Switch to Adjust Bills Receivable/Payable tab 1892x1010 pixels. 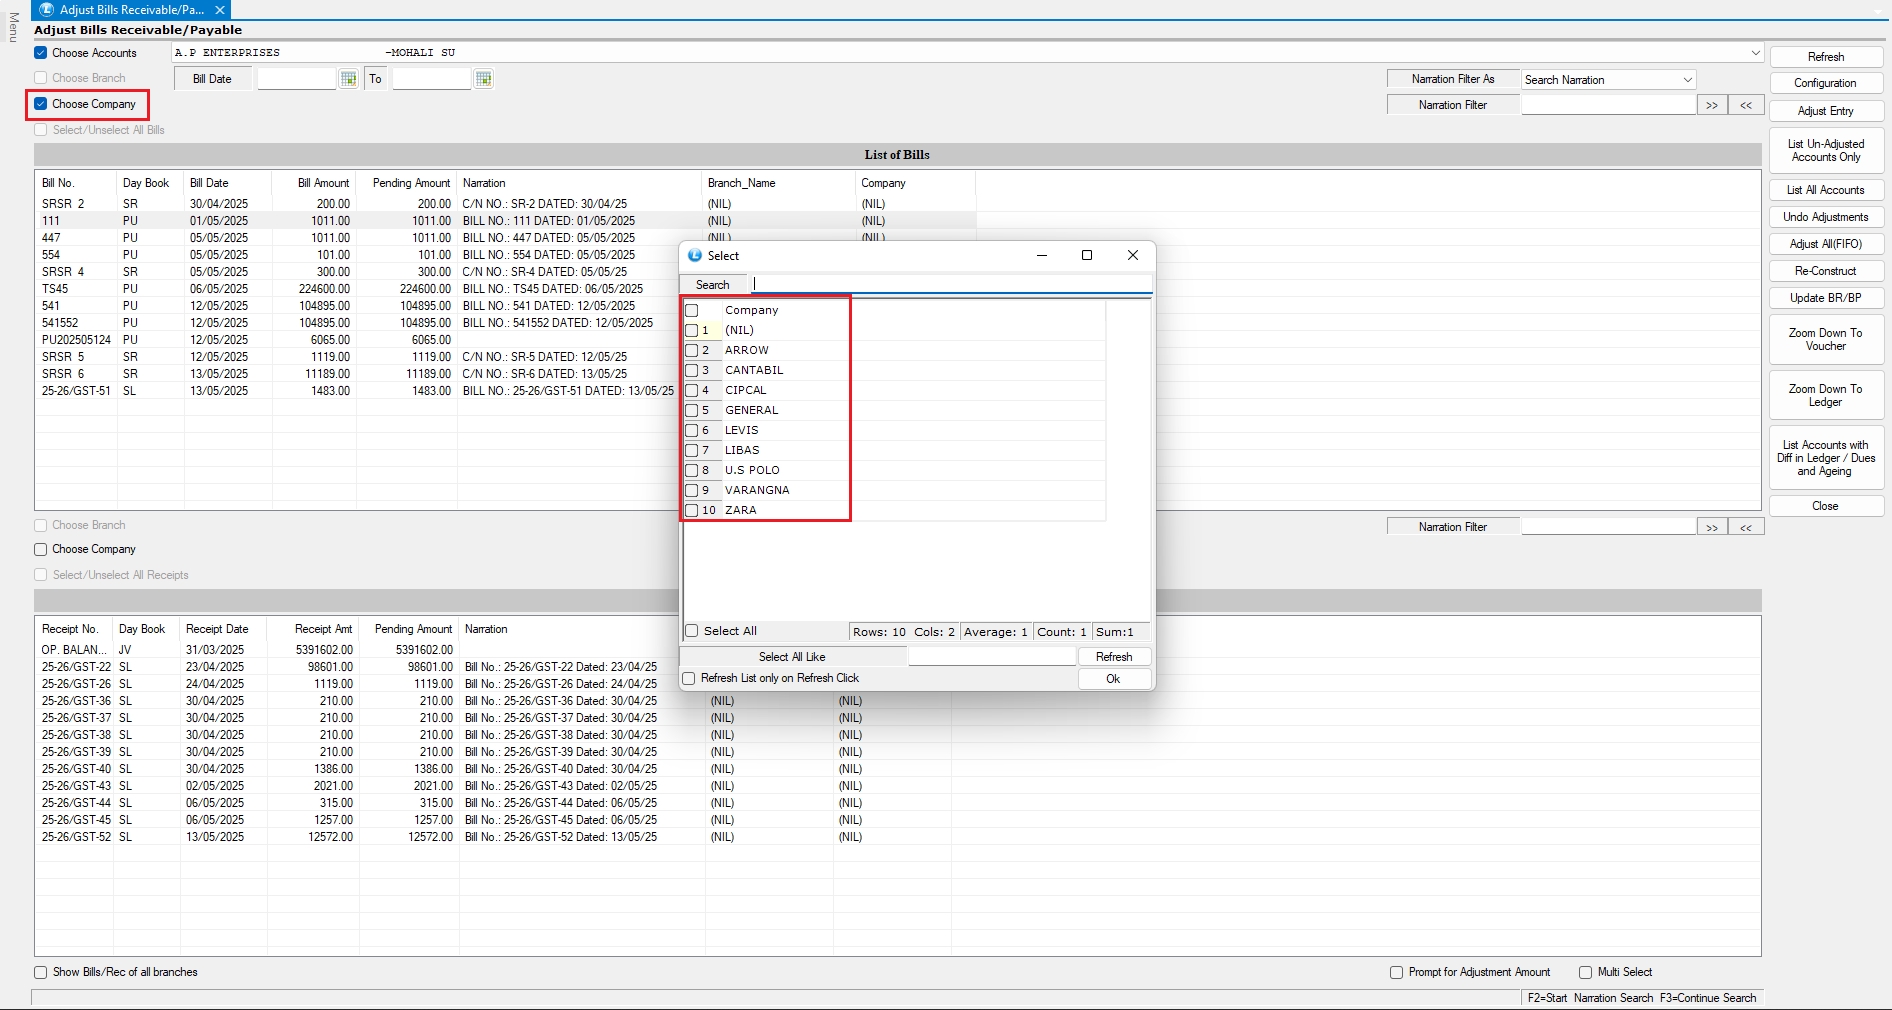(x=130, y=10)
